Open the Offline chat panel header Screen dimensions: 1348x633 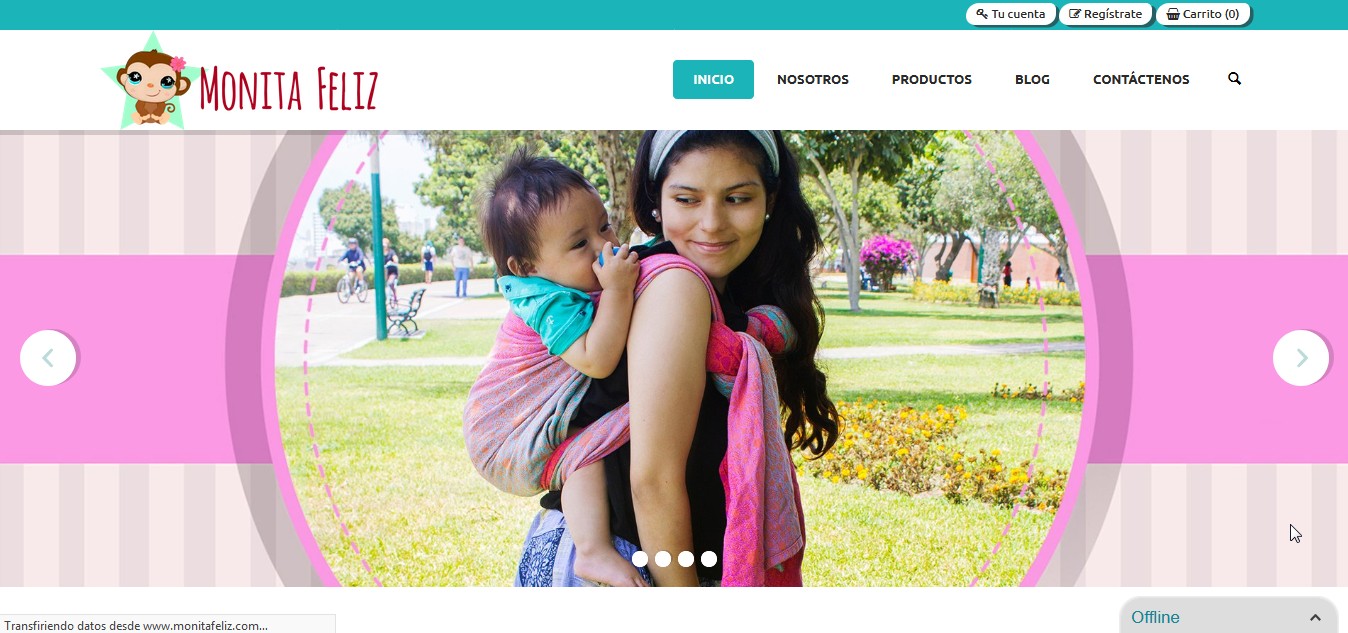point(1229,616)
